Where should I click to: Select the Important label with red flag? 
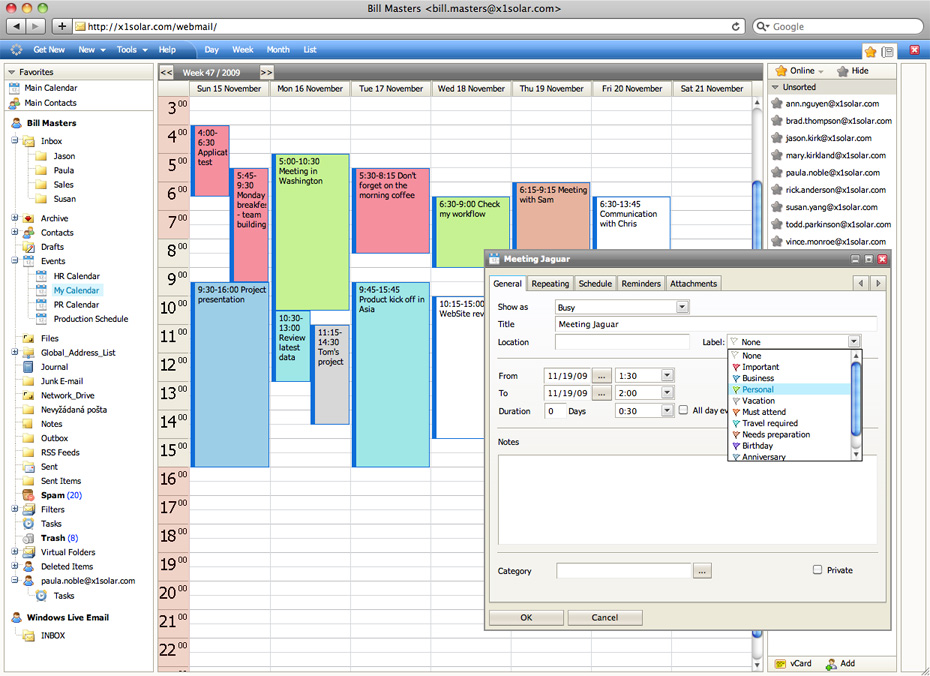coord(760,367)
